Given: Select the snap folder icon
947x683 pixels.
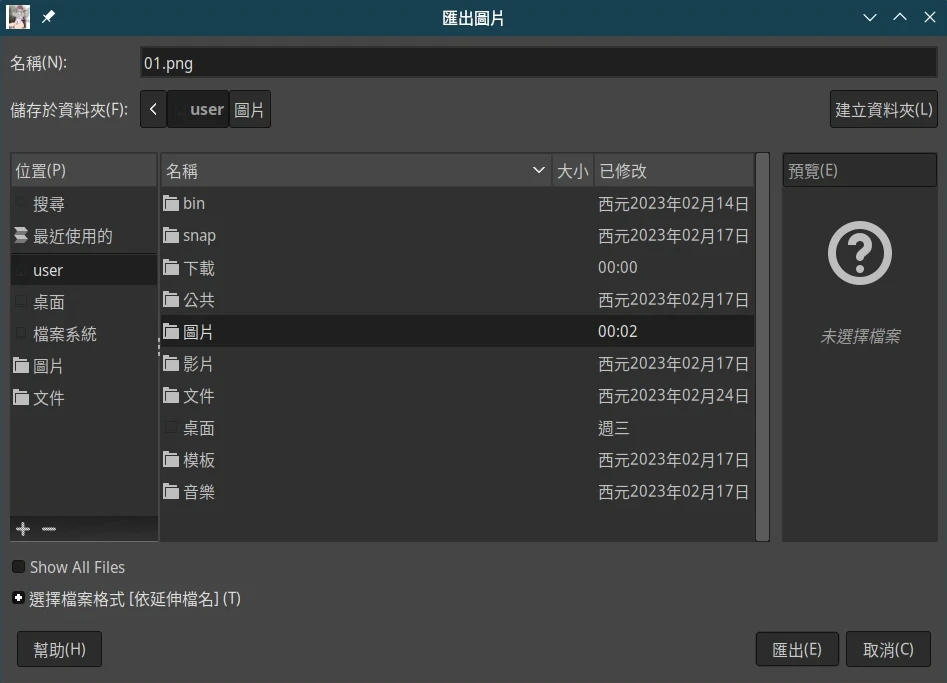Looking at the screenshot, I should click(171, 236).
